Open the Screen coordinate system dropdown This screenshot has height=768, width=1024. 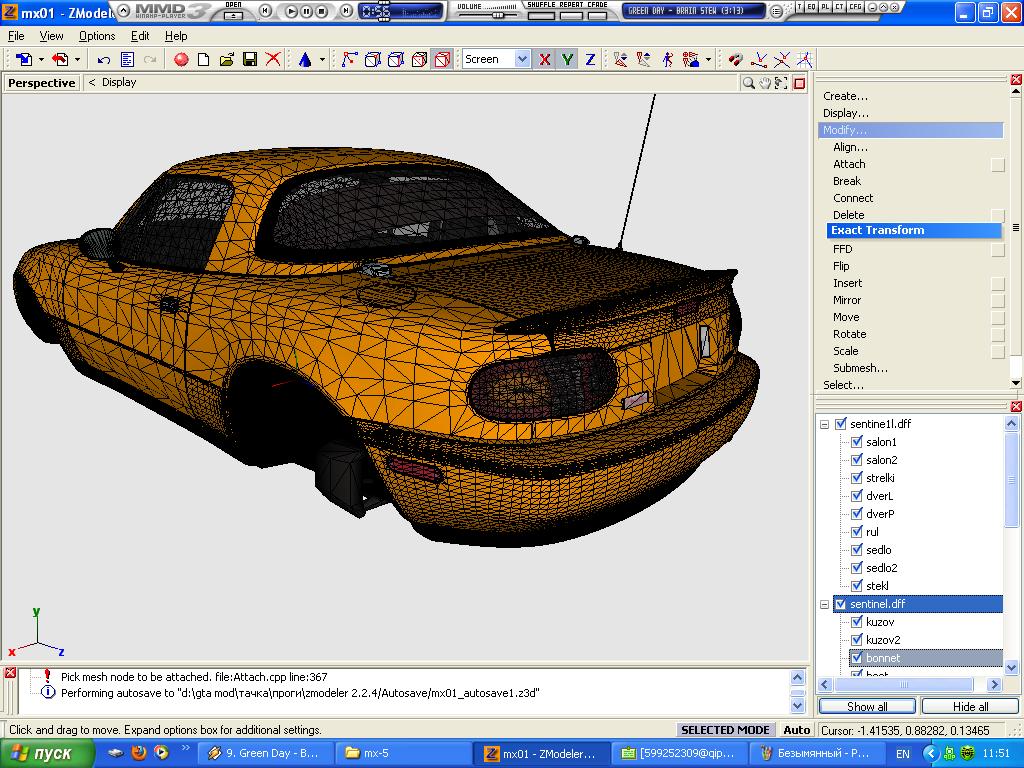pyautogui.click(x=522, y=60)
